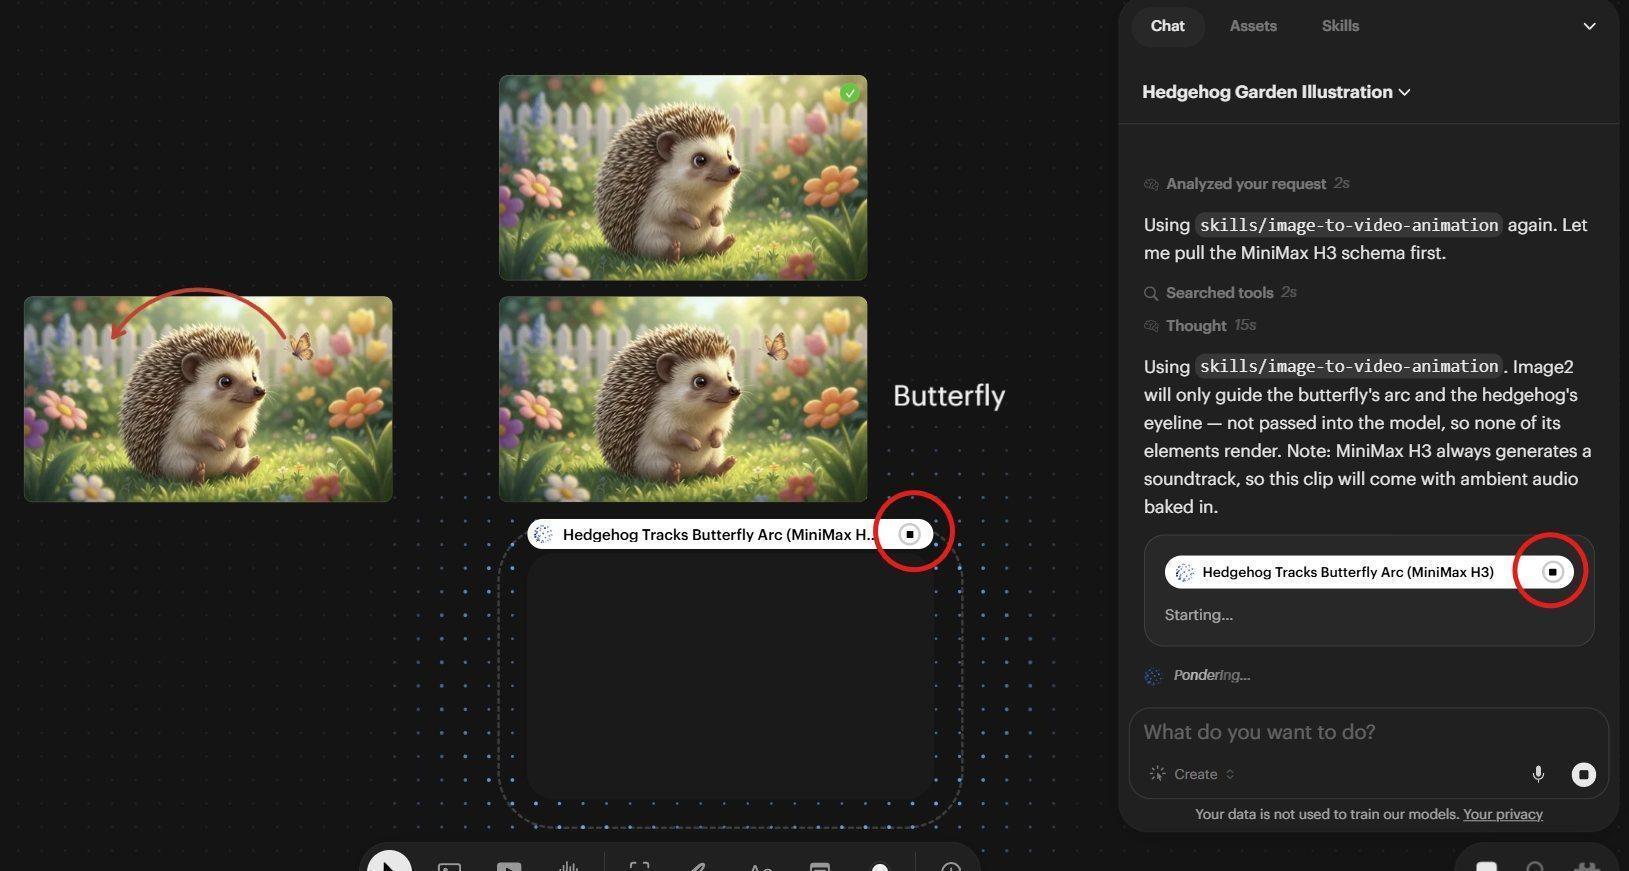Select the audio waveform tool in bottom toolbar
1629x871 pixels.
click(569, 866)
